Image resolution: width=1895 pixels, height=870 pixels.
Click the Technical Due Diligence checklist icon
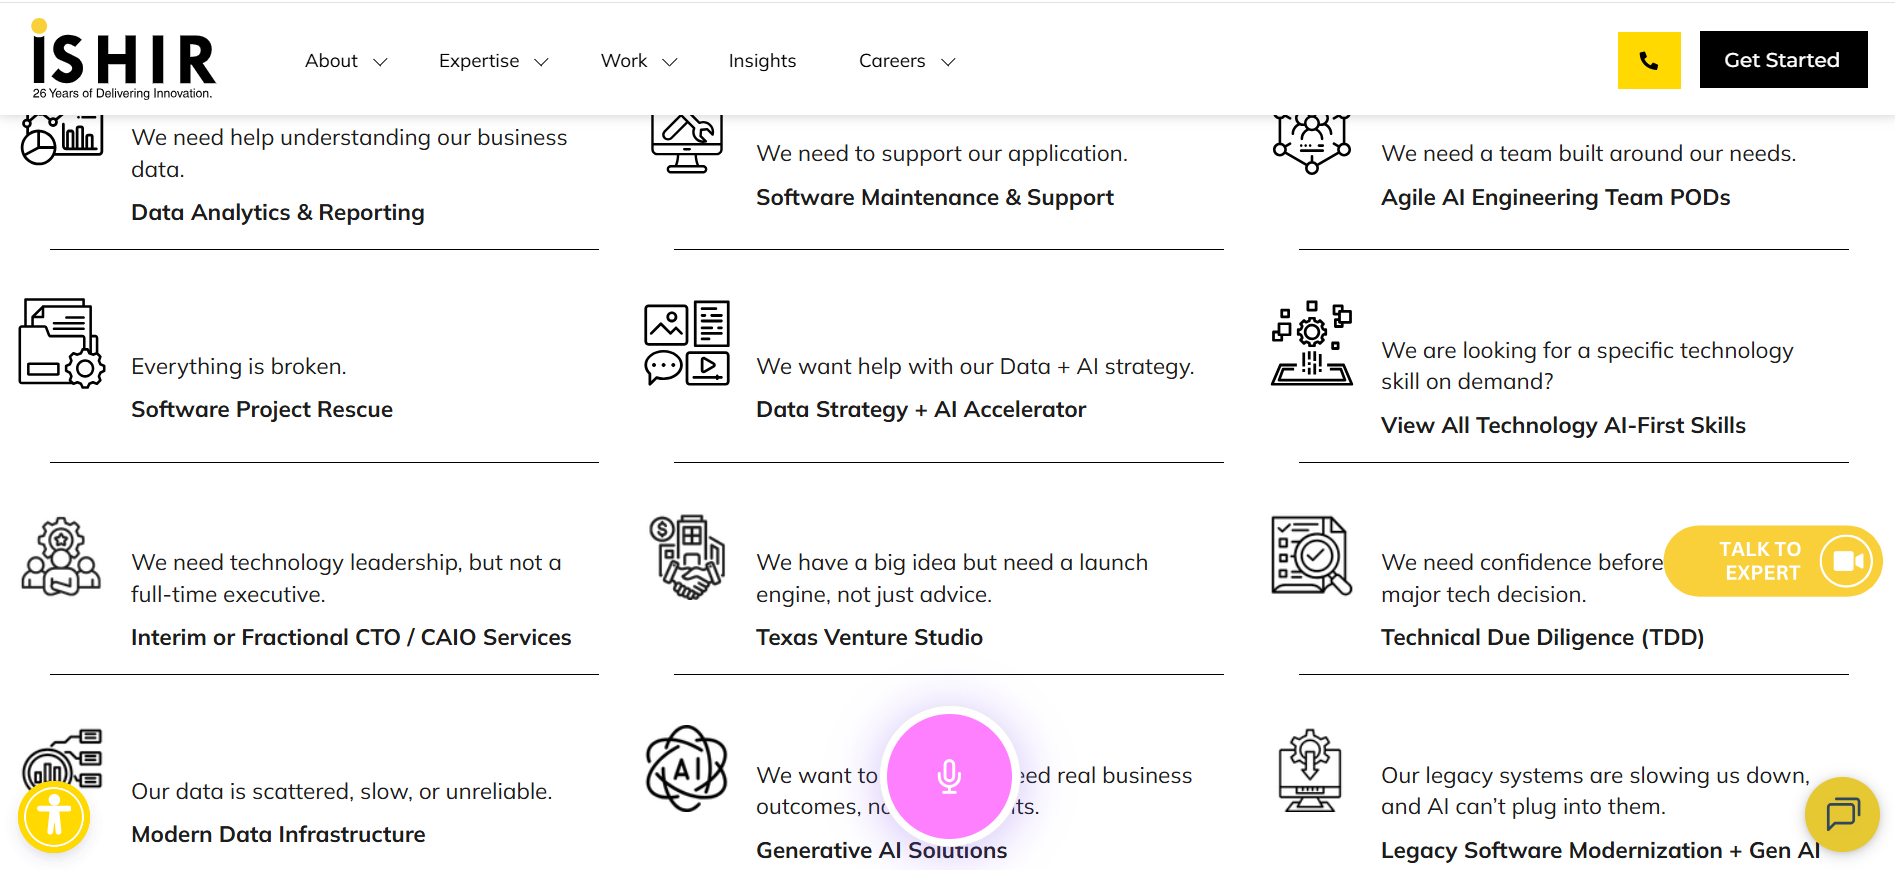(x=1311, y=555)
